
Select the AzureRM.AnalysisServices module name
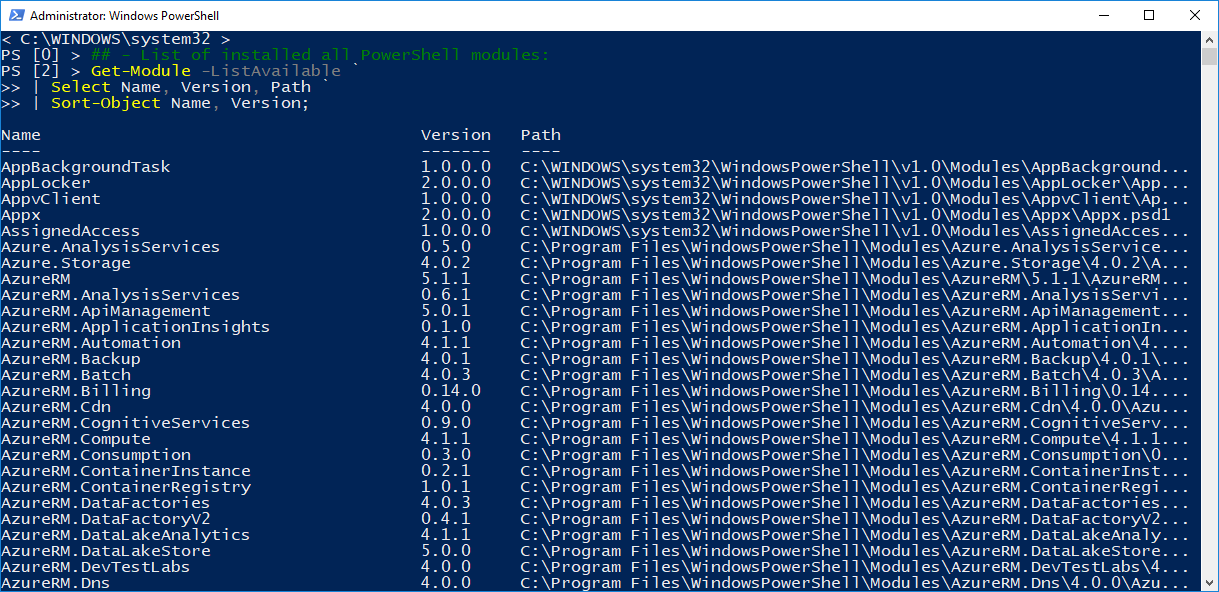(121, 295)
